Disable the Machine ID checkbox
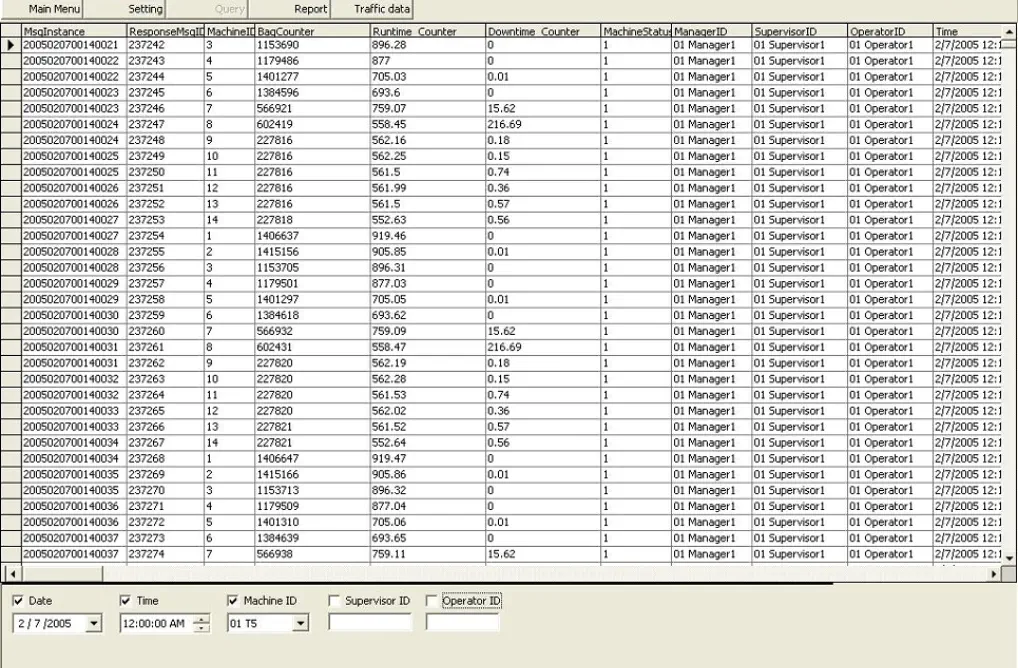The width and height of the screenshot is (1018, 668). tap(233, 601)
